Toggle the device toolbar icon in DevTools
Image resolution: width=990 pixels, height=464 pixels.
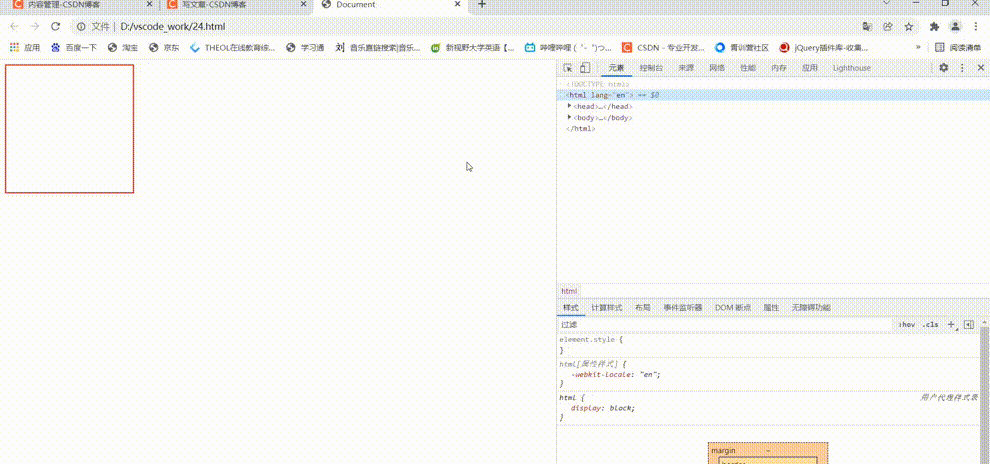[x=584, y=68]
